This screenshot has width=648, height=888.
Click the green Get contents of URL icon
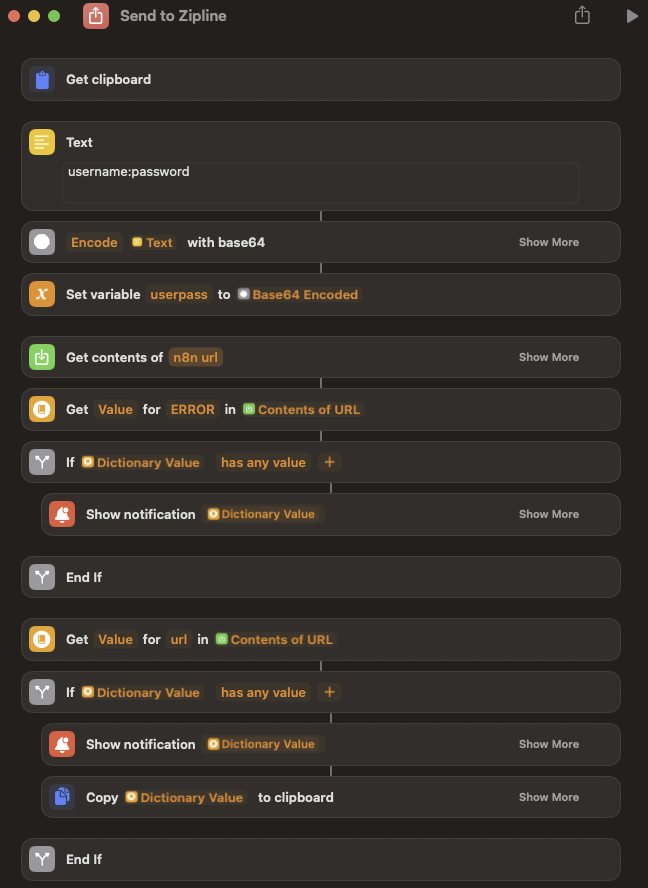tap(42, 357)
